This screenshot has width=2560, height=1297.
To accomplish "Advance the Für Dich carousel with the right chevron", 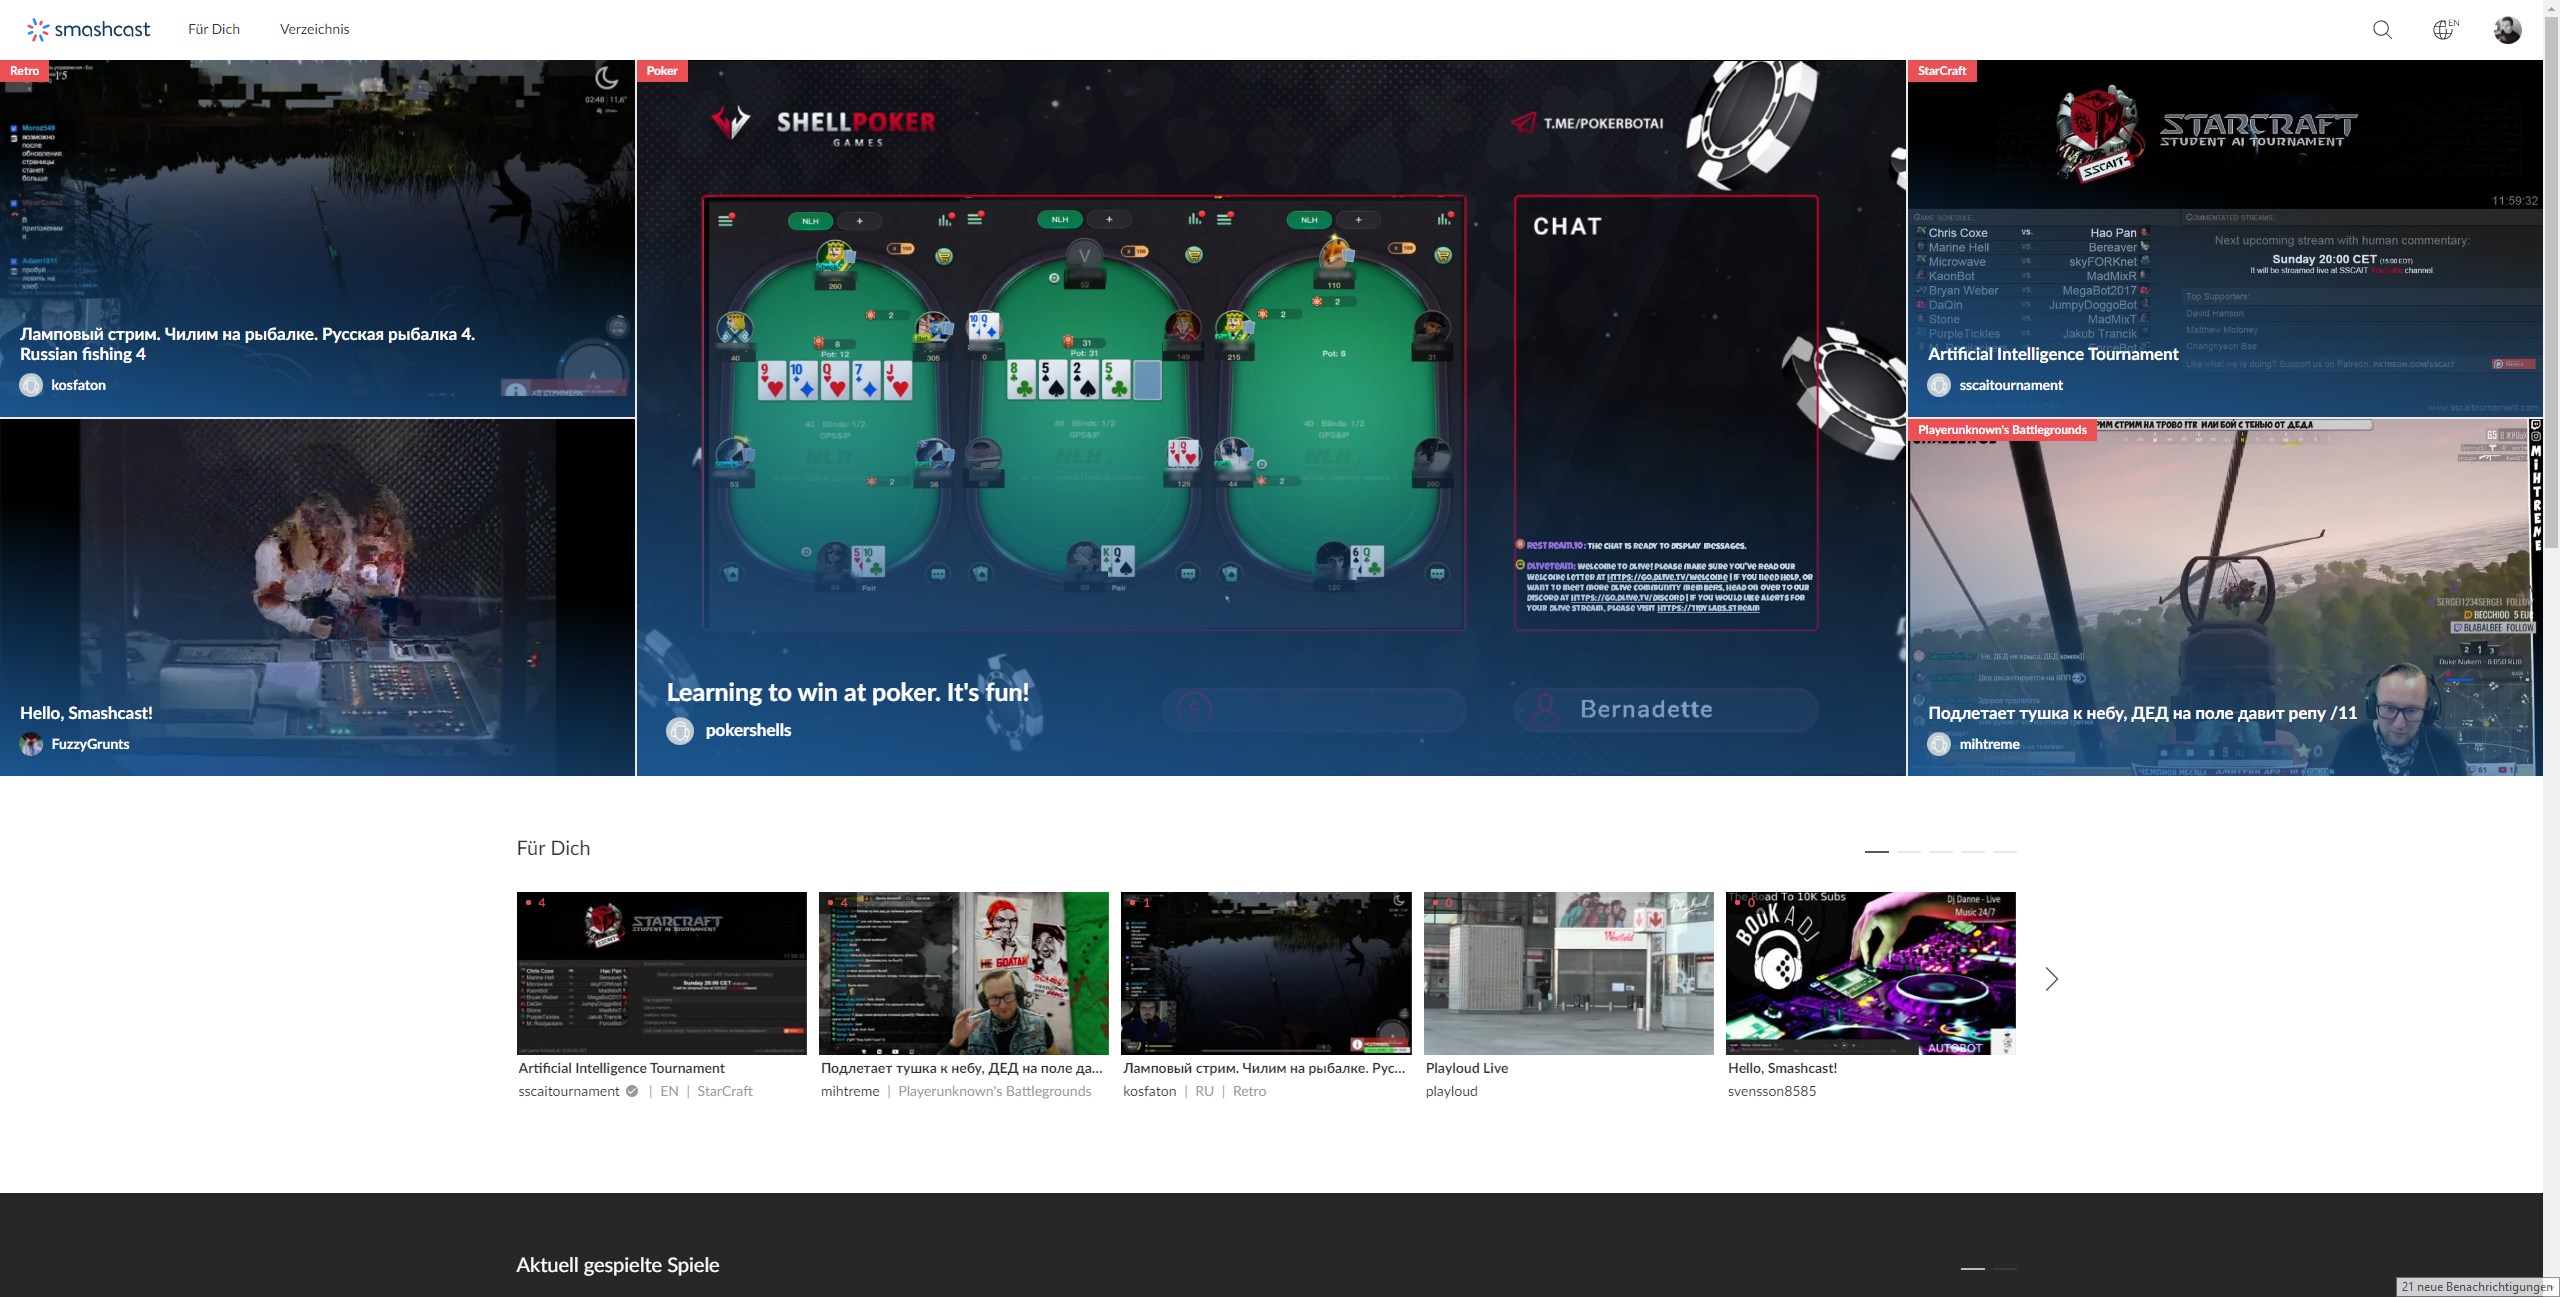I will pos(2051,979).
